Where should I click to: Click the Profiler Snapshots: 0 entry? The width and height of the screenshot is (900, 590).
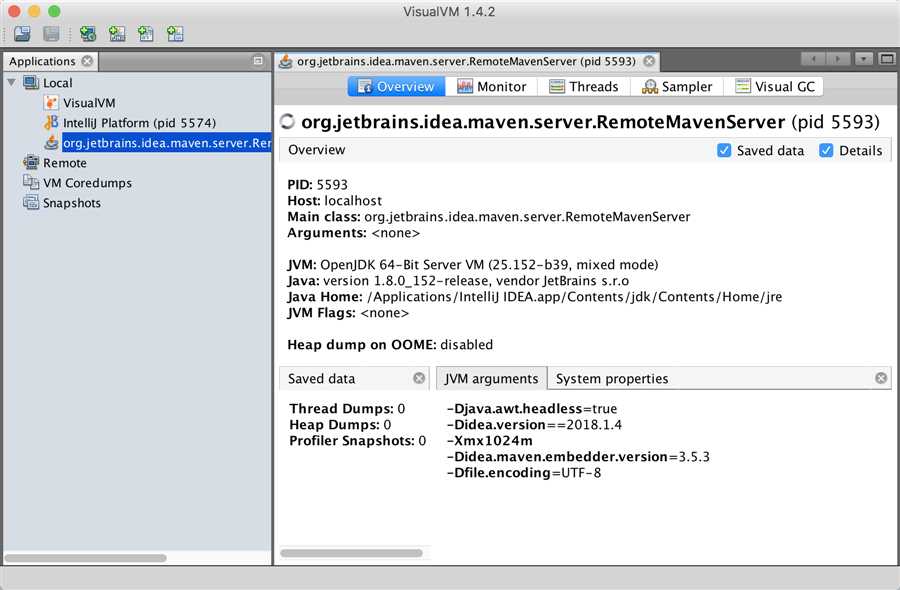pos(357,441)
